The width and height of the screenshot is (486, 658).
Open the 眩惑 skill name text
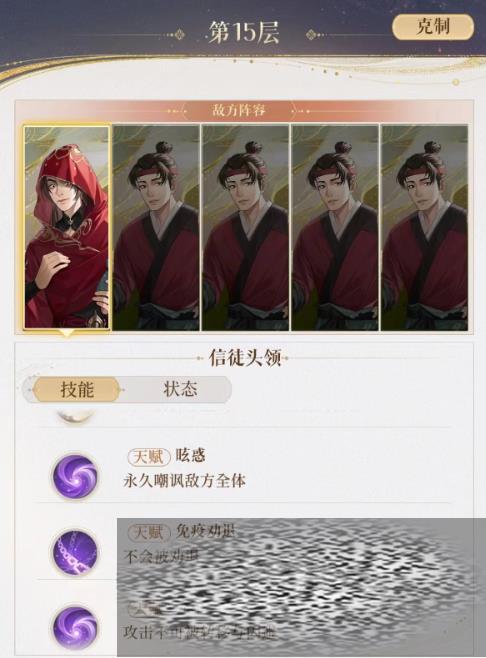(191, 455)
